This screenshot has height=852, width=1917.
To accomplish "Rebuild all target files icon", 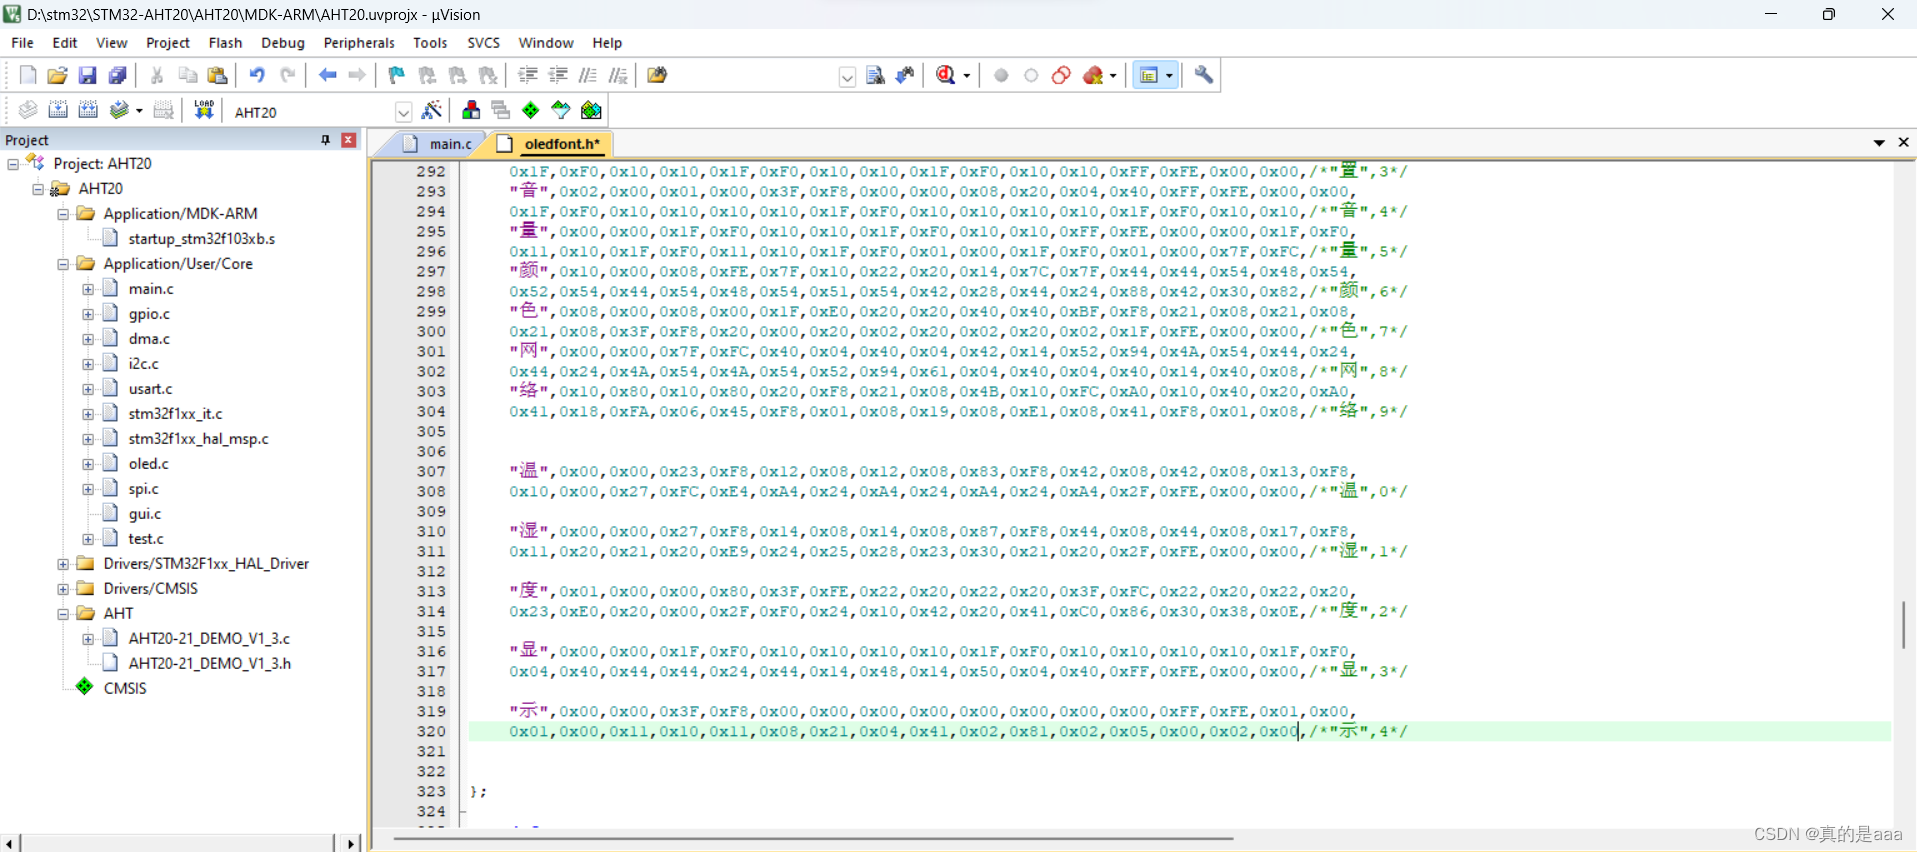I will [88, 110].
